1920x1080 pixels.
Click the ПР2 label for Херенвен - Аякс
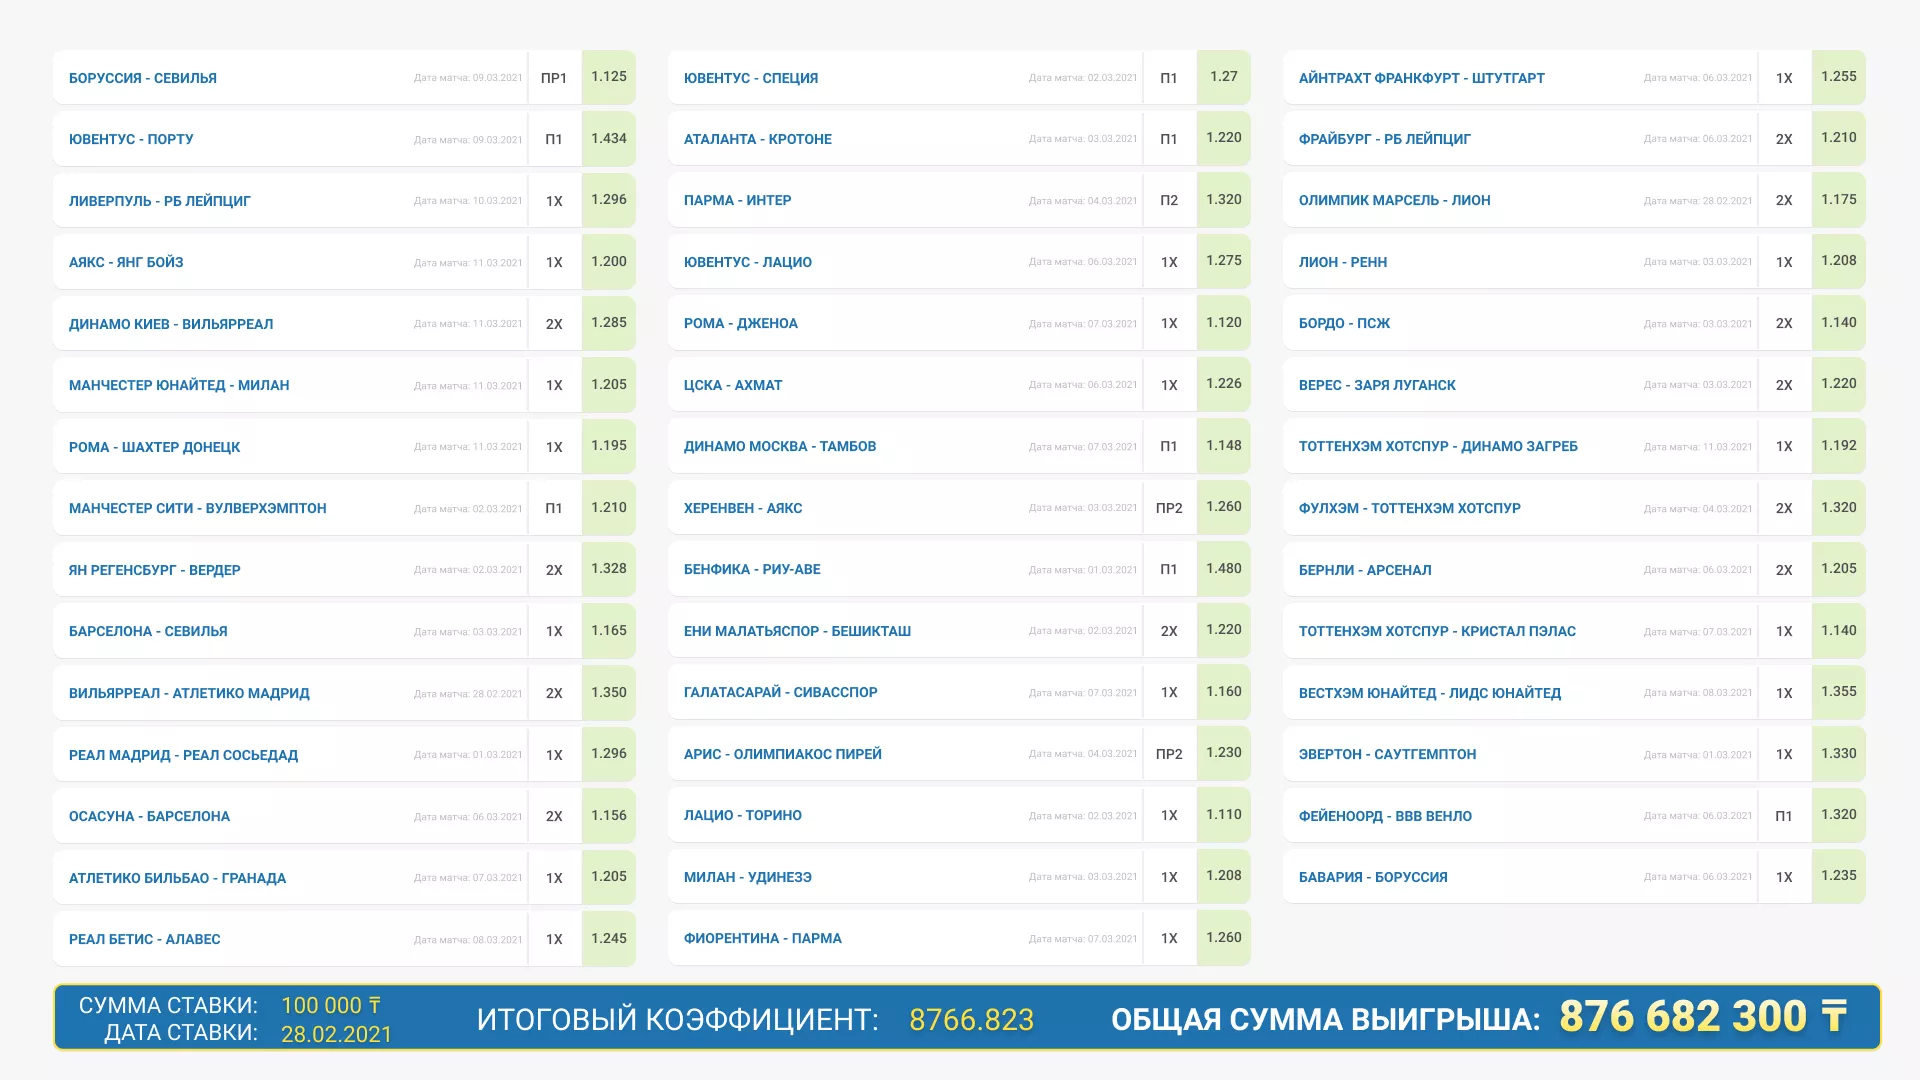click(x=1168, y=508)
